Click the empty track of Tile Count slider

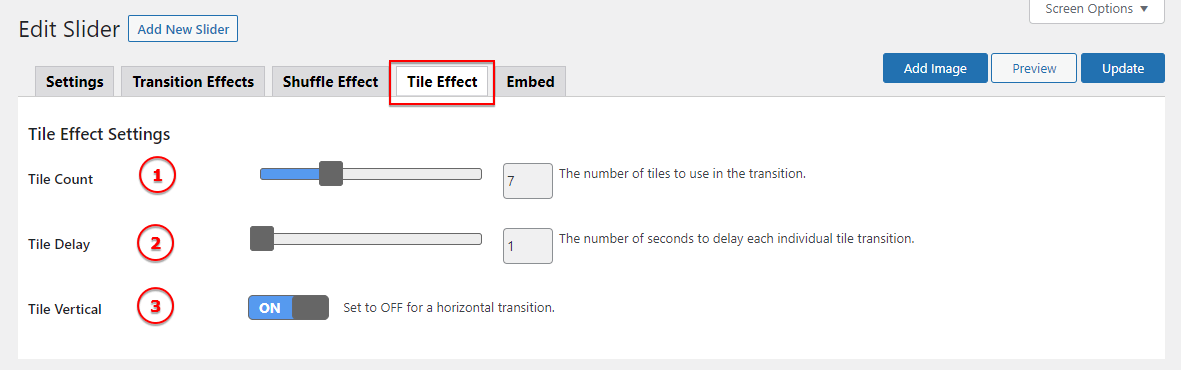click(411, 174)
